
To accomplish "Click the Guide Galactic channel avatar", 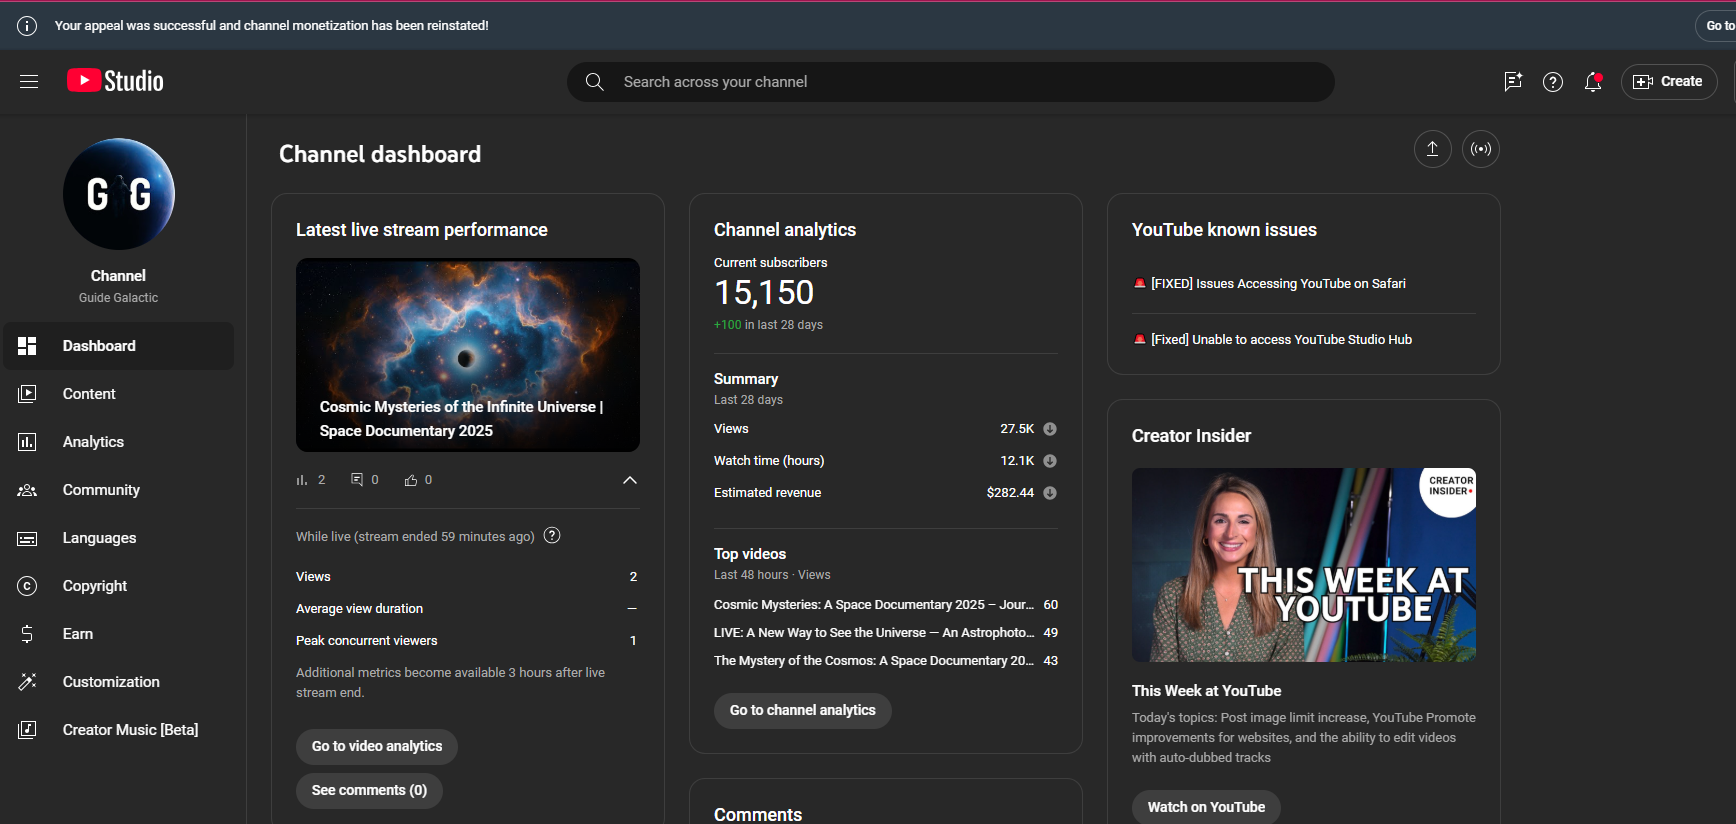I will tap(119, 194).
